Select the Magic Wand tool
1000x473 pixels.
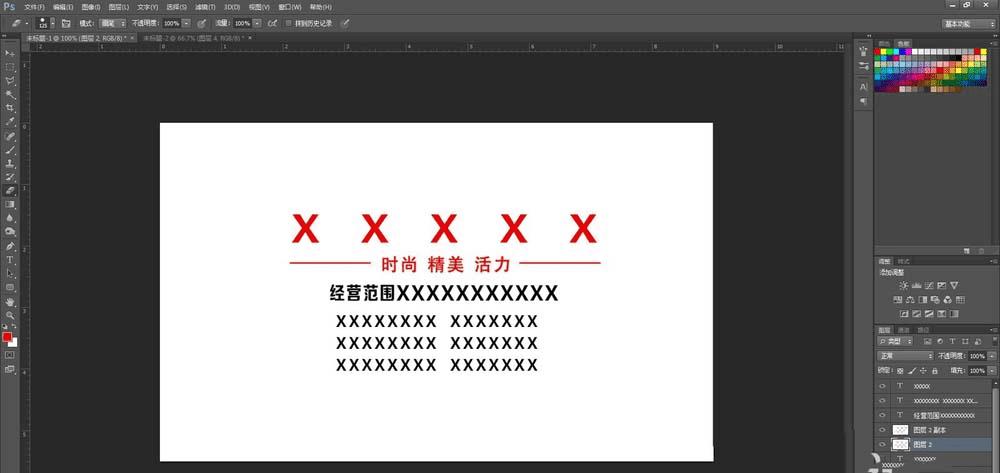[10, 94]
